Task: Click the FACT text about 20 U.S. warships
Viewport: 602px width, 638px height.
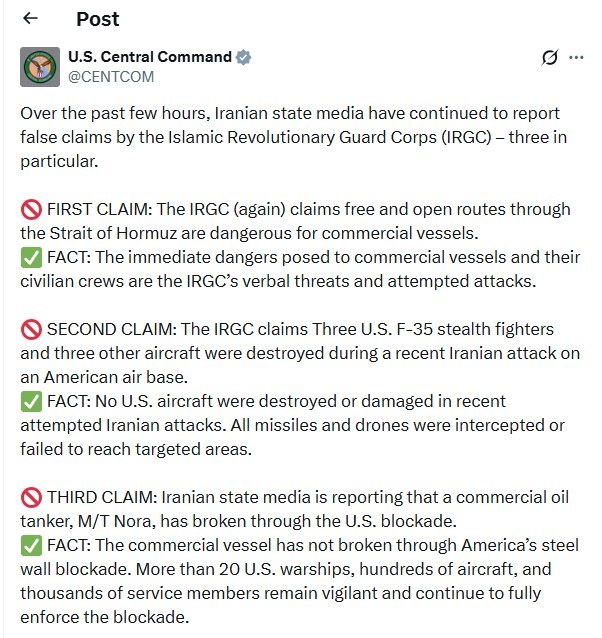Action: tap(299, 581)
